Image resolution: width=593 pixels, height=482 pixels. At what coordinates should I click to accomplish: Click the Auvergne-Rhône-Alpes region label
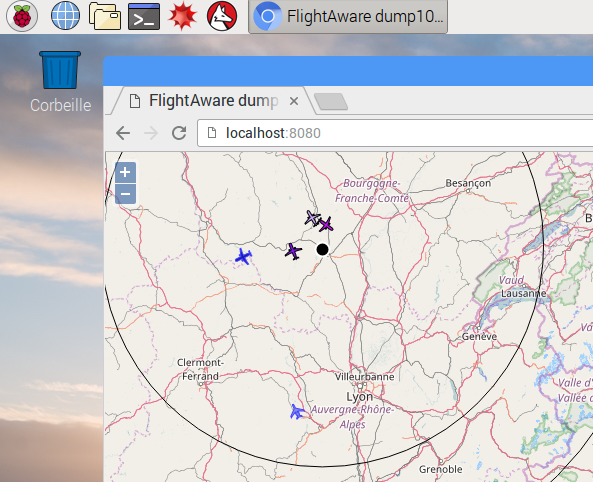(352, 417)
